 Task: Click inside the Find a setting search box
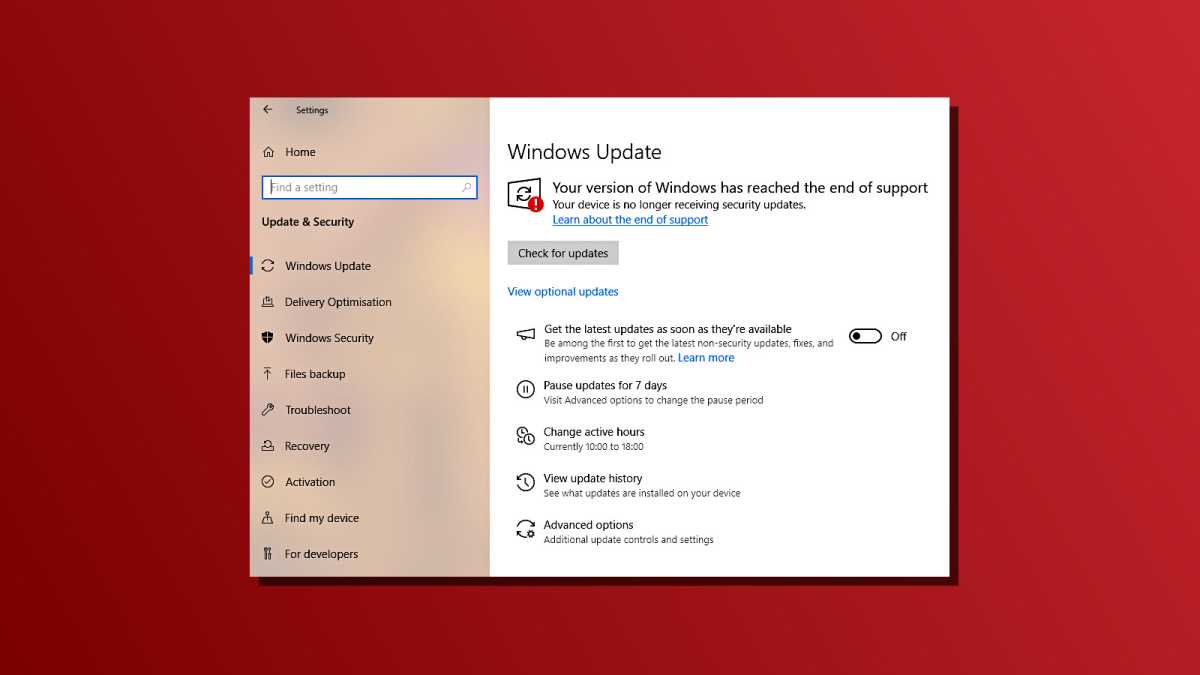click(369, 187)
